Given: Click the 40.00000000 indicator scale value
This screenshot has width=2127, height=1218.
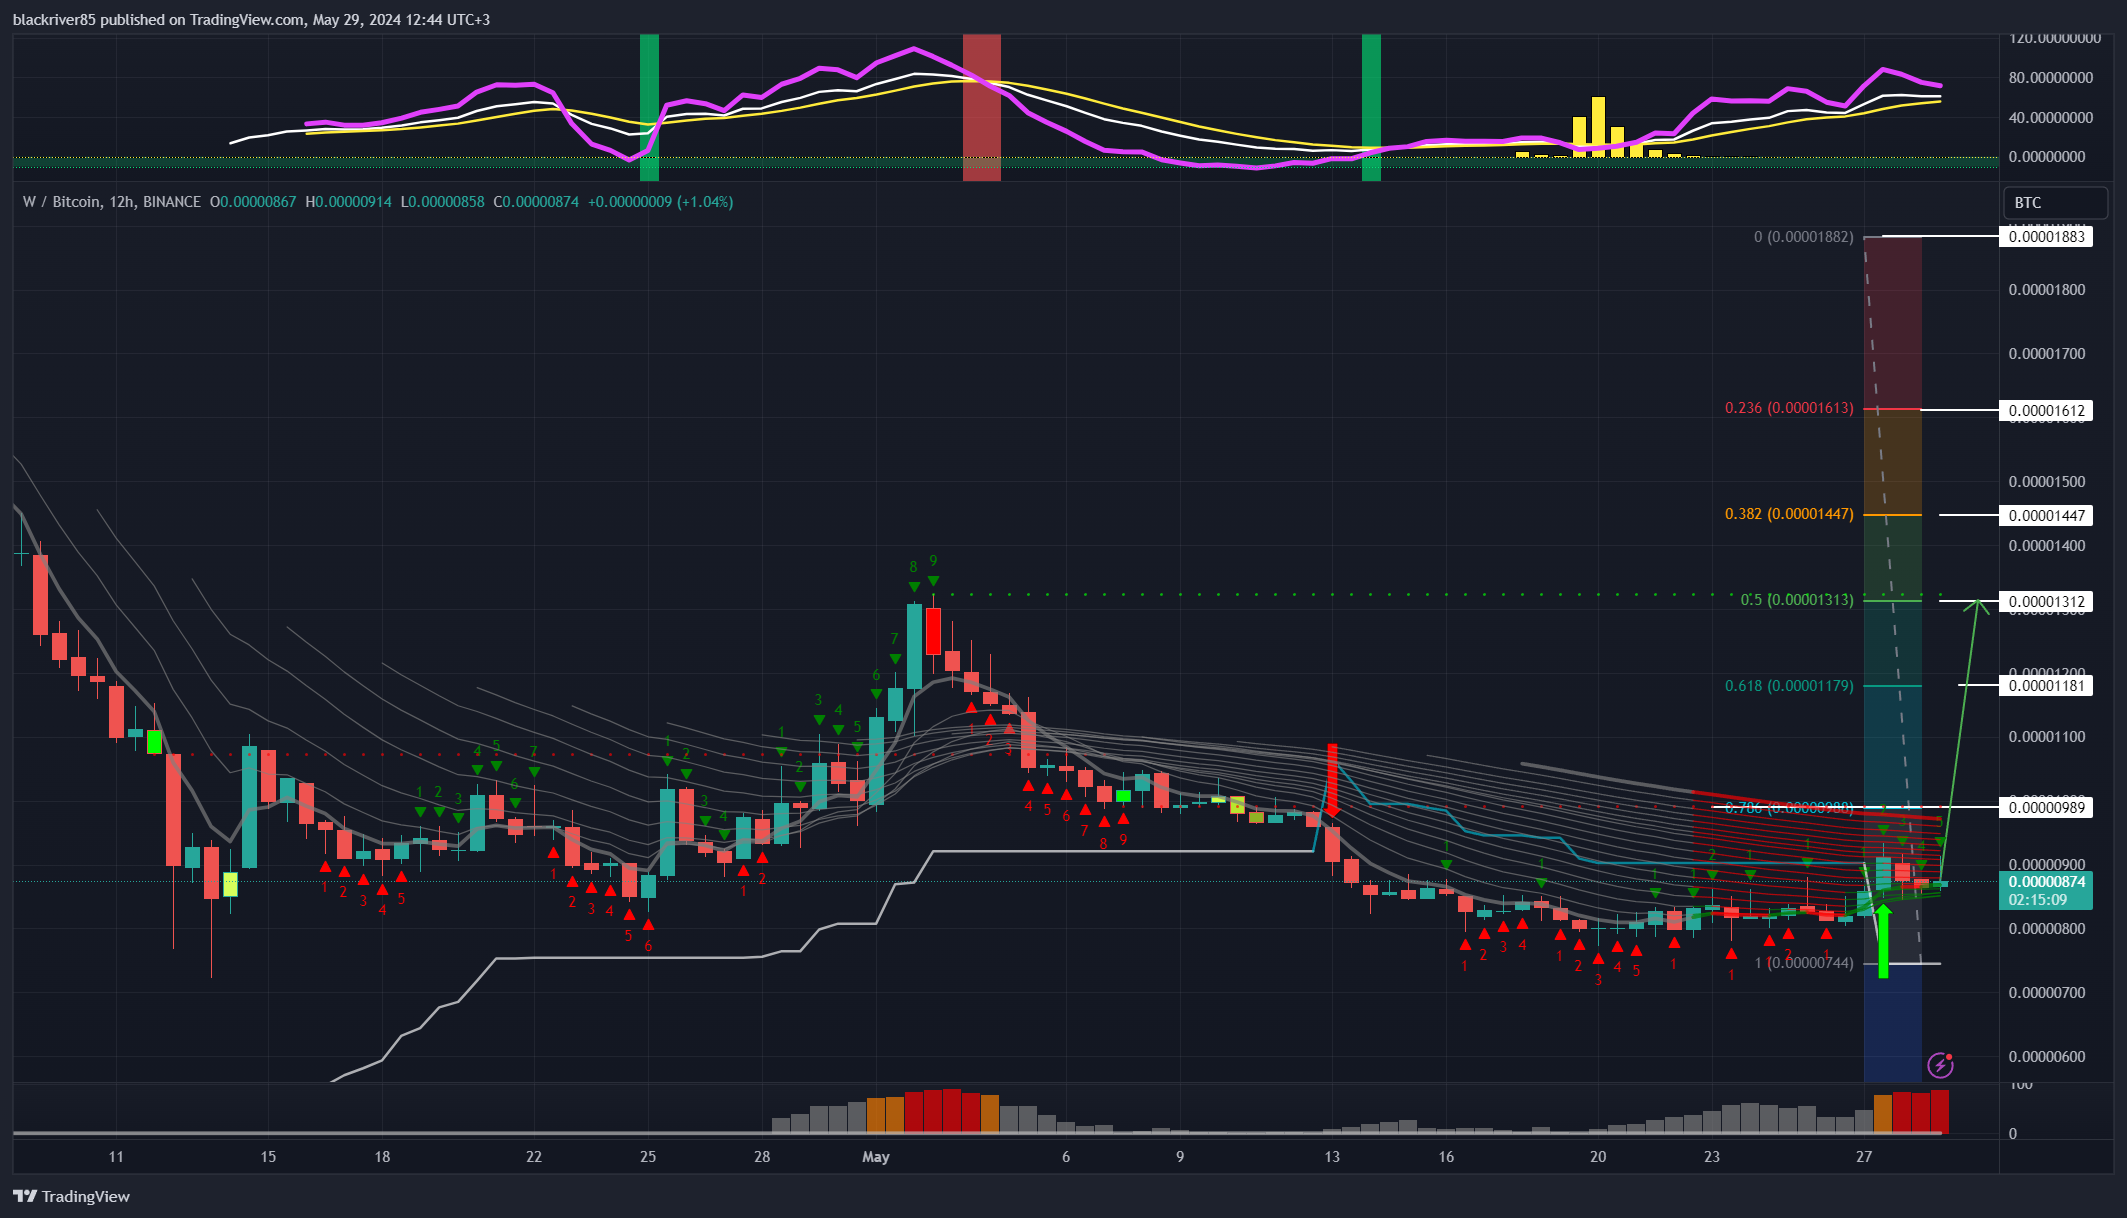Looking at the screenshot, I should [2051, 118].
